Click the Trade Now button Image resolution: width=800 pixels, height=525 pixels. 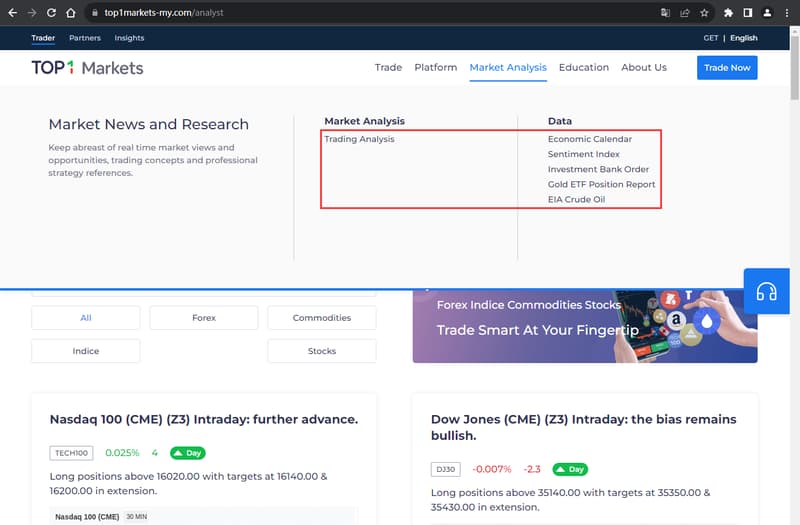pos(727,67)
